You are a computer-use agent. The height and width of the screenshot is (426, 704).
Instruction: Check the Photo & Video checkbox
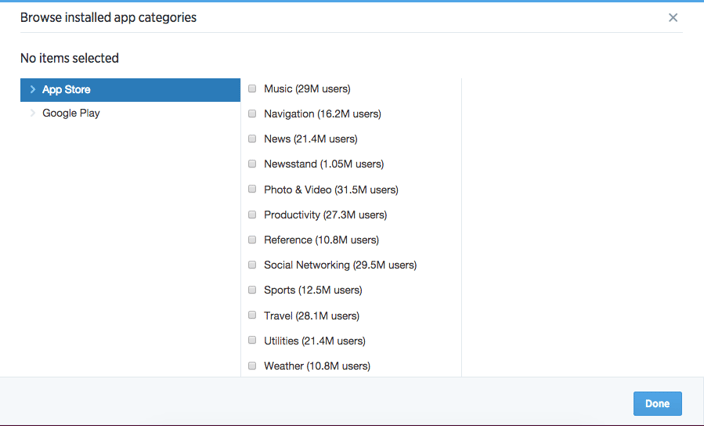(252, 189)
